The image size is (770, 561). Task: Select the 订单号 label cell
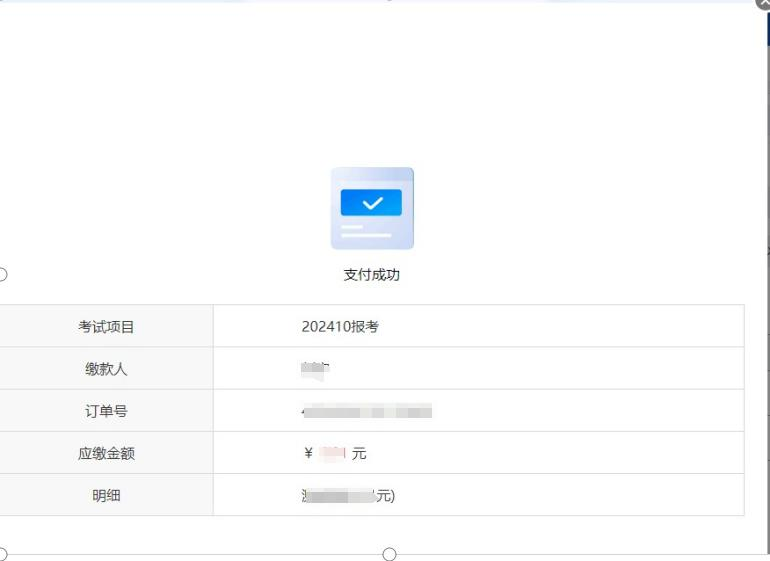pyautogui.click(x=106, y=411)
